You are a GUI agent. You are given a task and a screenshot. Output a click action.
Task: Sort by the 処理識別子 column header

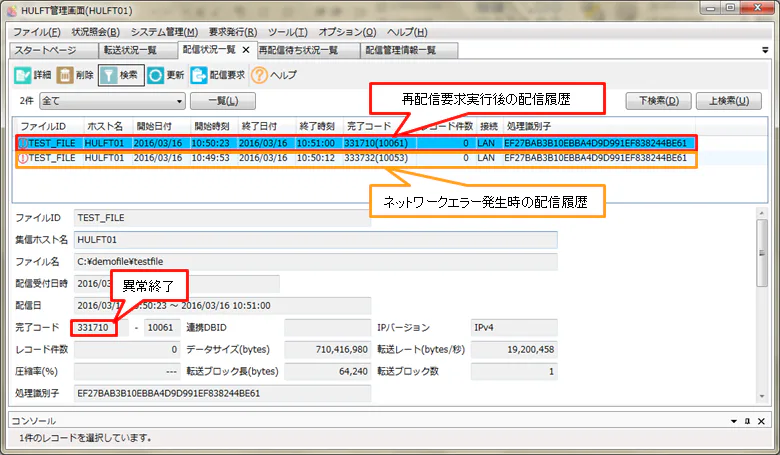(x=599, y=126)
